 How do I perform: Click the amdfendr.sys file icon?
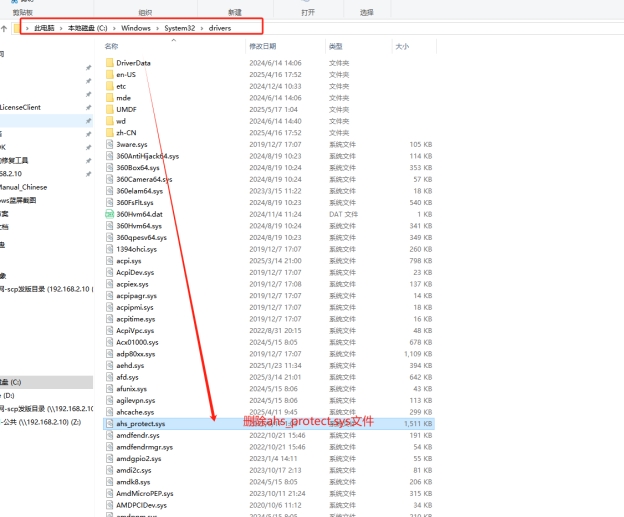point(110,435)
